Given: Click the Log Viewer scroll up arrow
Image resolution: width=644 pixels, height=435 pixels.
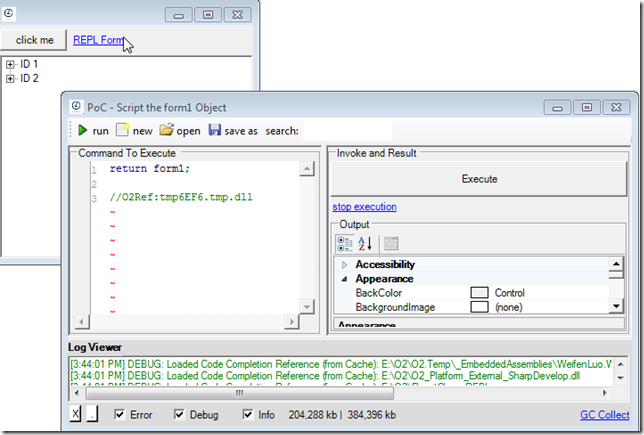Looking at the screenshot, I should (x=621, y=364).
